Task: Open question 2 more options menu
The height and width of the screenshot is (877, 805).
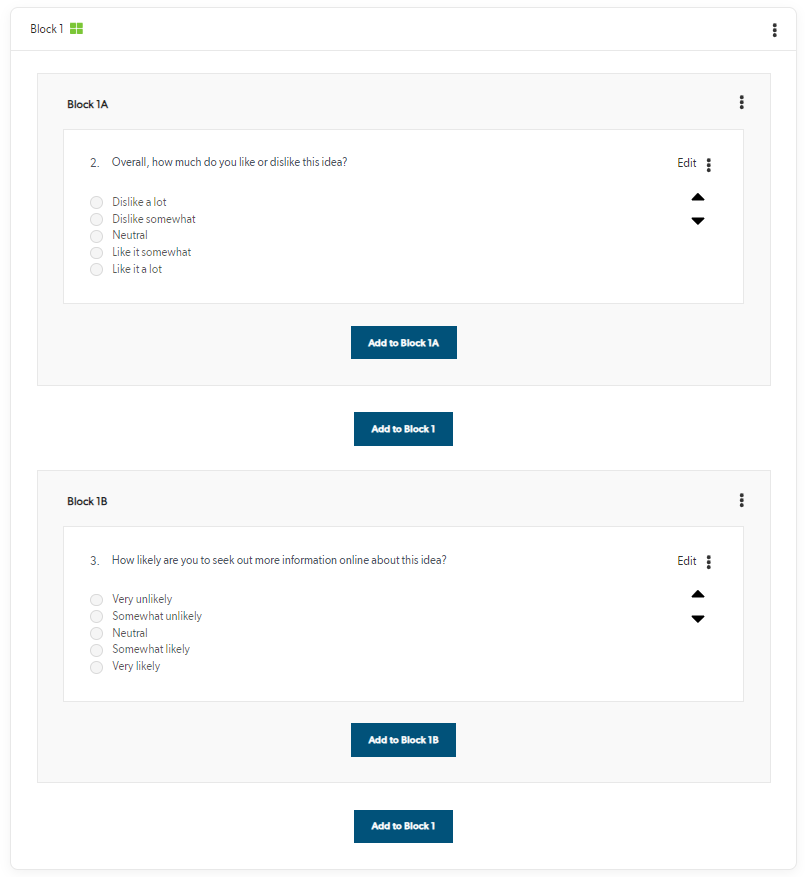Action: coord(709,165)
